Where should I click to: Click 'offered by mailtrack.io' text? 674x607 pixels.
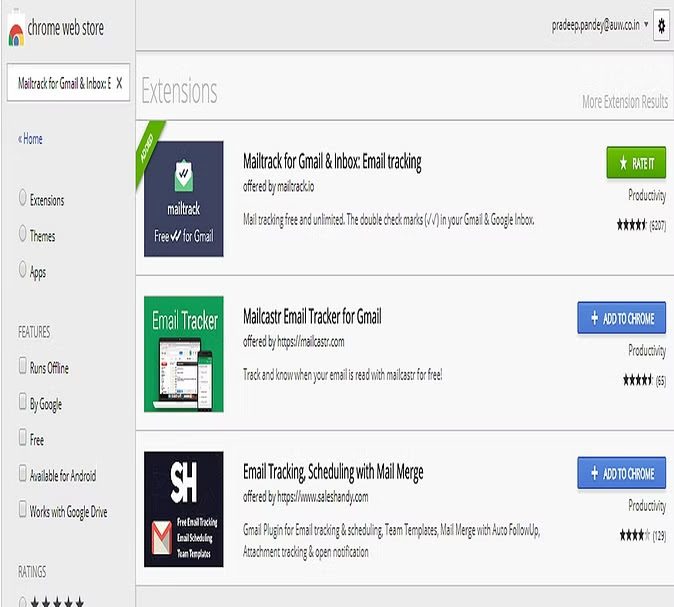coord(279,187)
